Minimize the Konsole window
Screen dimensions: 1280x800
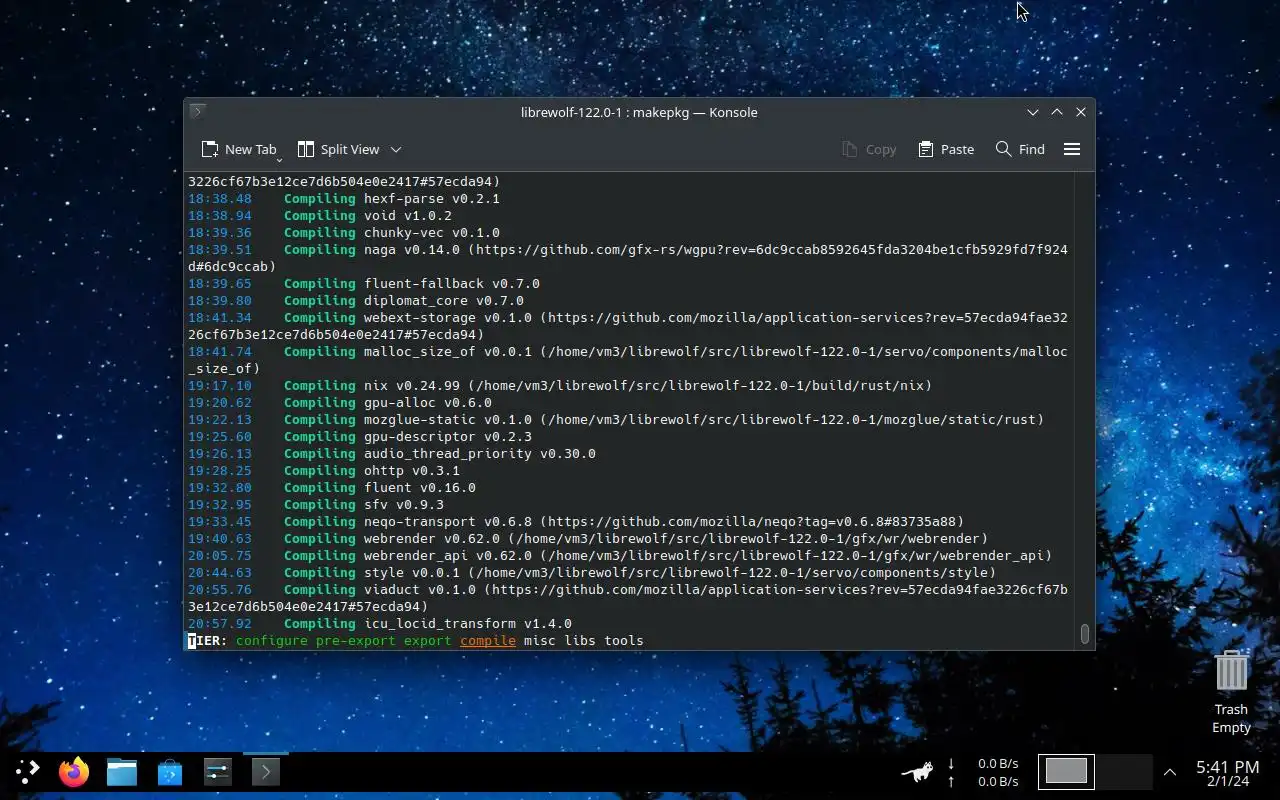coord(1033,112)
